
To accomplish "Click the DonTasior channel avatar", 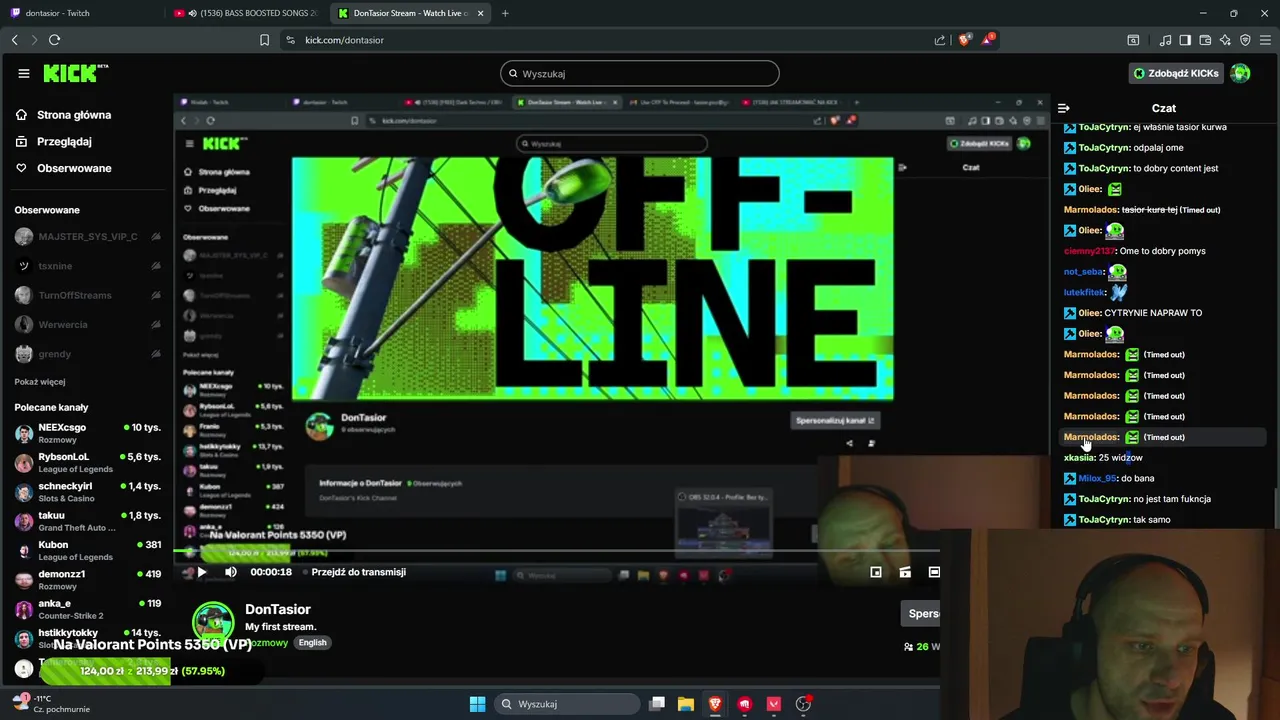I will point(213,622).
